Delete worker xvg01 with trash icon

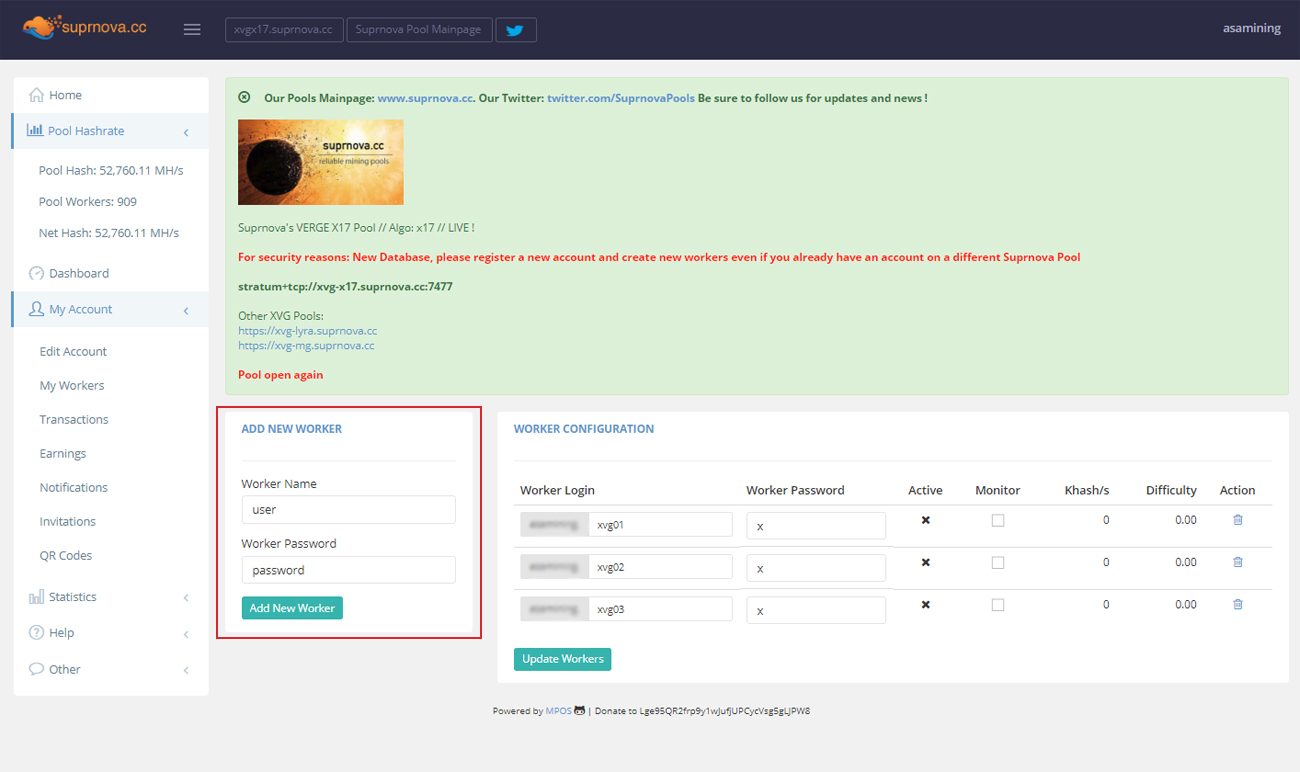[x=1238, y=520]
